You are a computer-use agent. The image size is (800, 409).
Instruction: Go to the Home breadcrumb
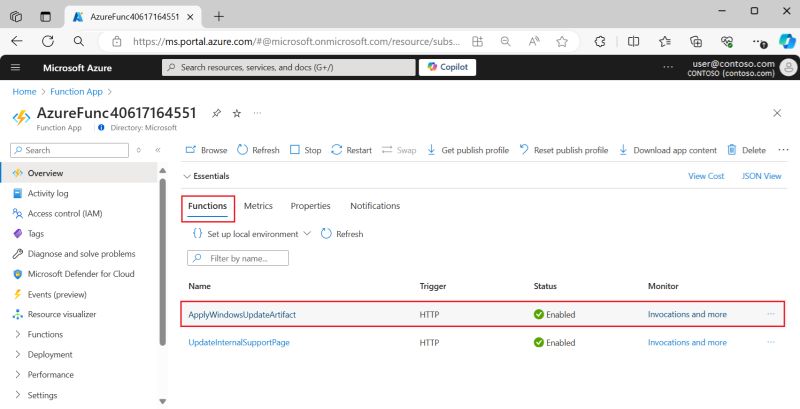24,92
